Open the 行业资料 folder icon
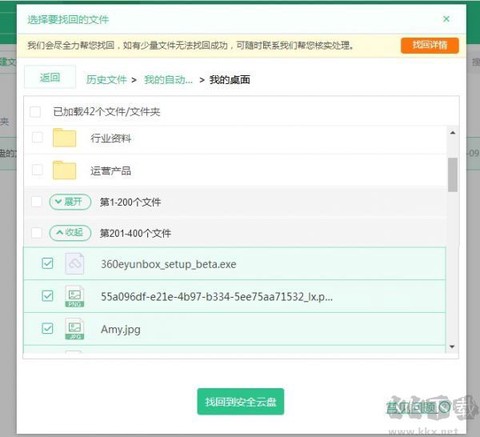480x437 pixels. coord(64,137)
